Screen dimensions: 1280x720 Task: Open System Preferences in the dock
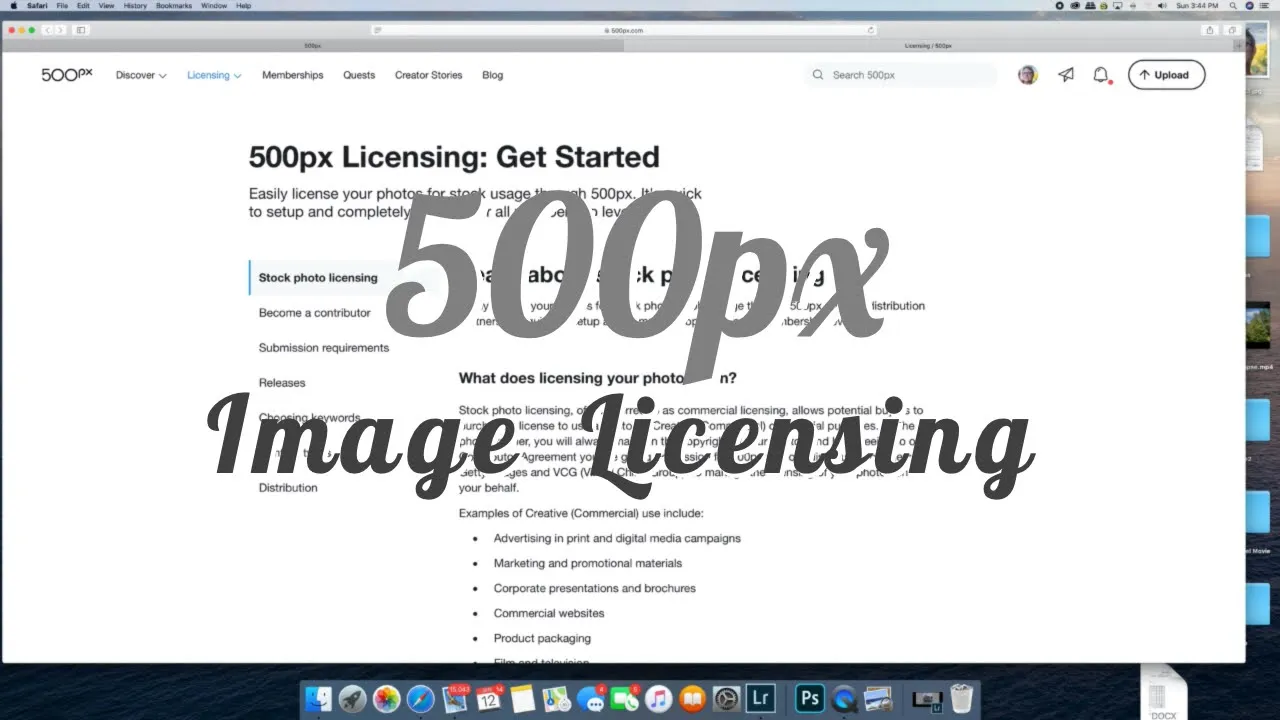[x=726, y=699]
